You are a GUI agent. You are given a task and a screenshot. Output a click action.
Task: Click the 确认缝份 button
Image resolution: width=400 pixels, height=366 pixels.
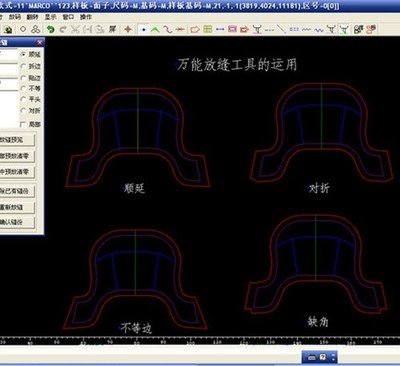coord(17,222)
